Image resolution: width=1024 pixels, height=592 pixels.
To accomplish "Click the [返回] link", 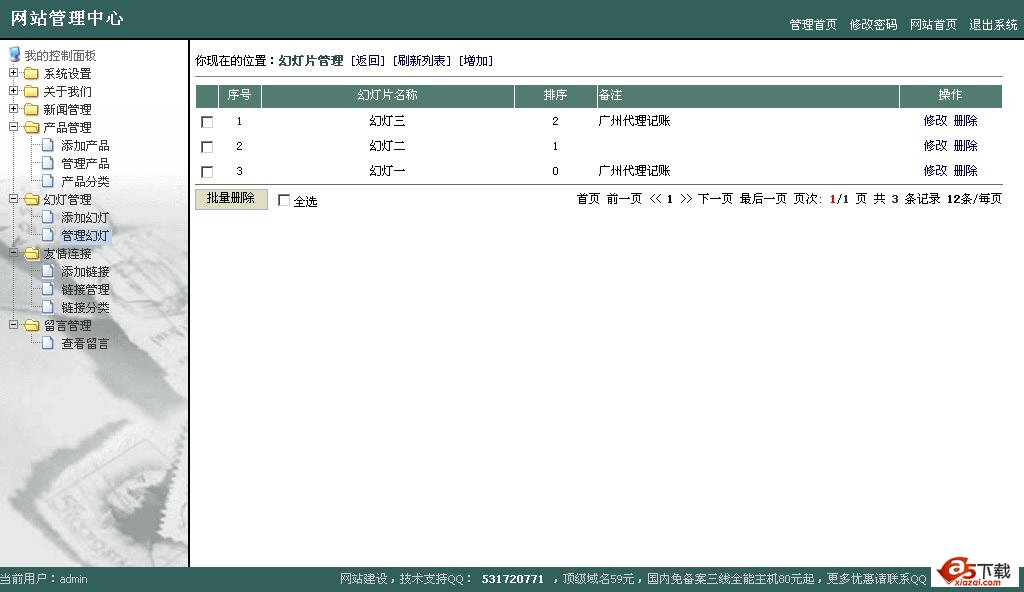I will point(368,61).
